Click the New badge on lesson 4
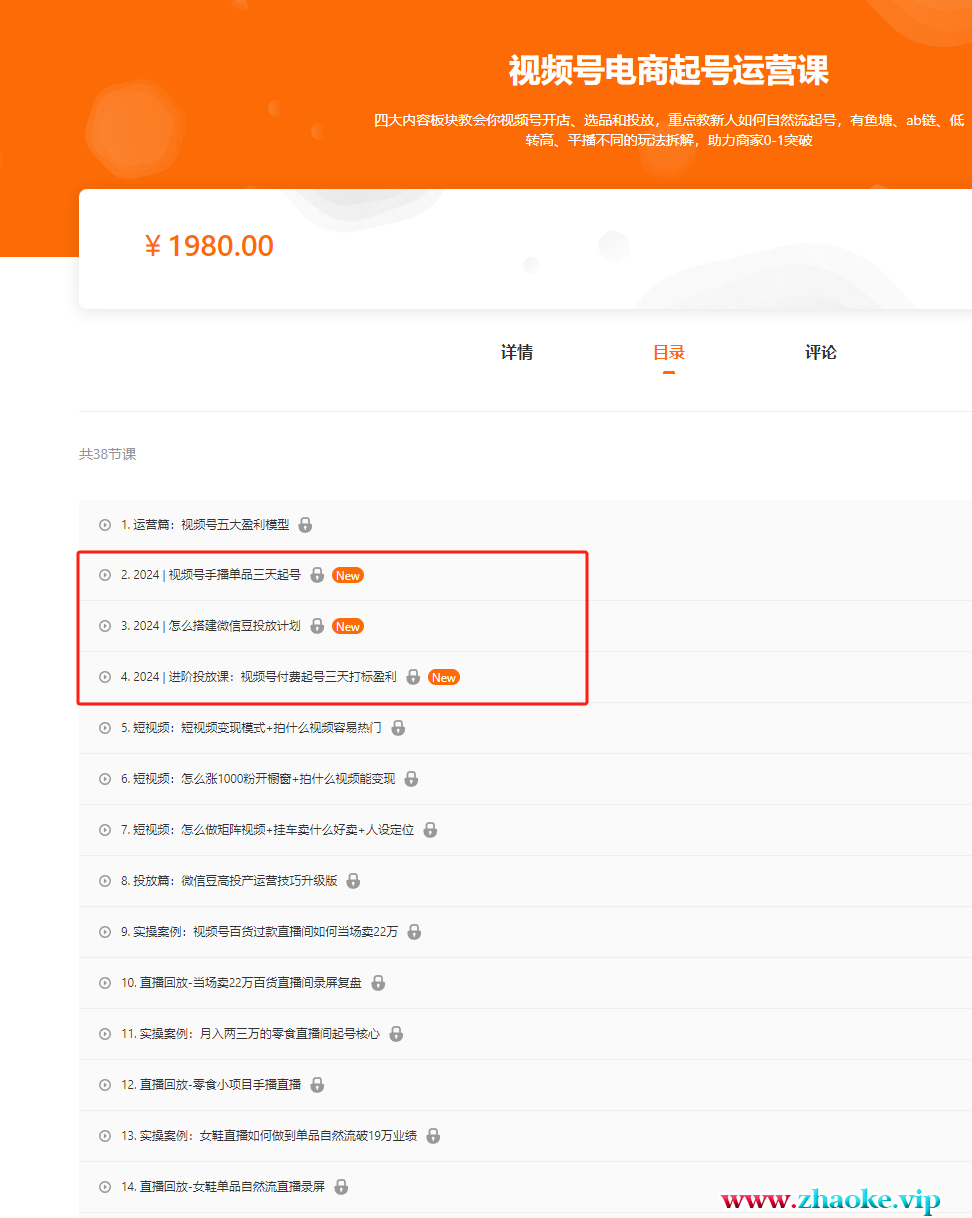Image resolution: width=972 pixels, height=1218 pixels. tap(443, 677)
